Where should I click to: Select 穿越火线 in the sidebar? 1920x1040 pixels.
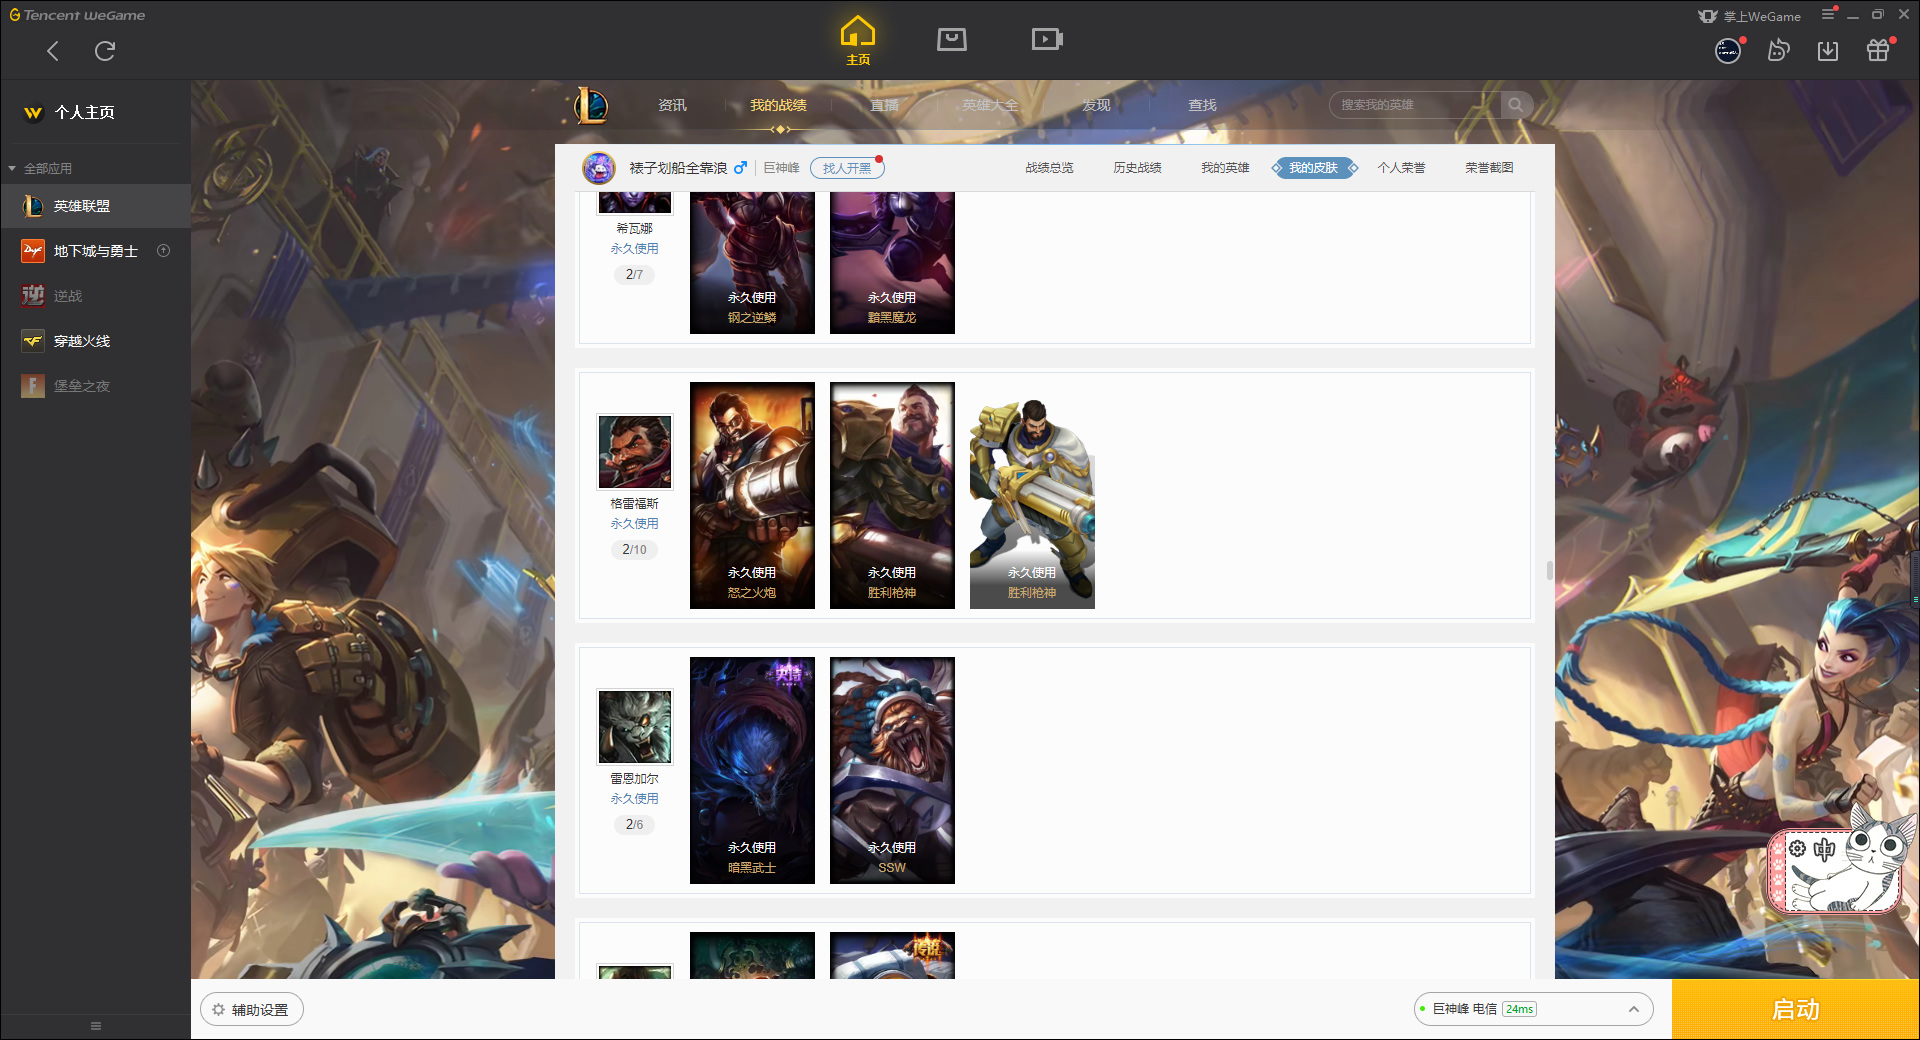tap(95, 341)
